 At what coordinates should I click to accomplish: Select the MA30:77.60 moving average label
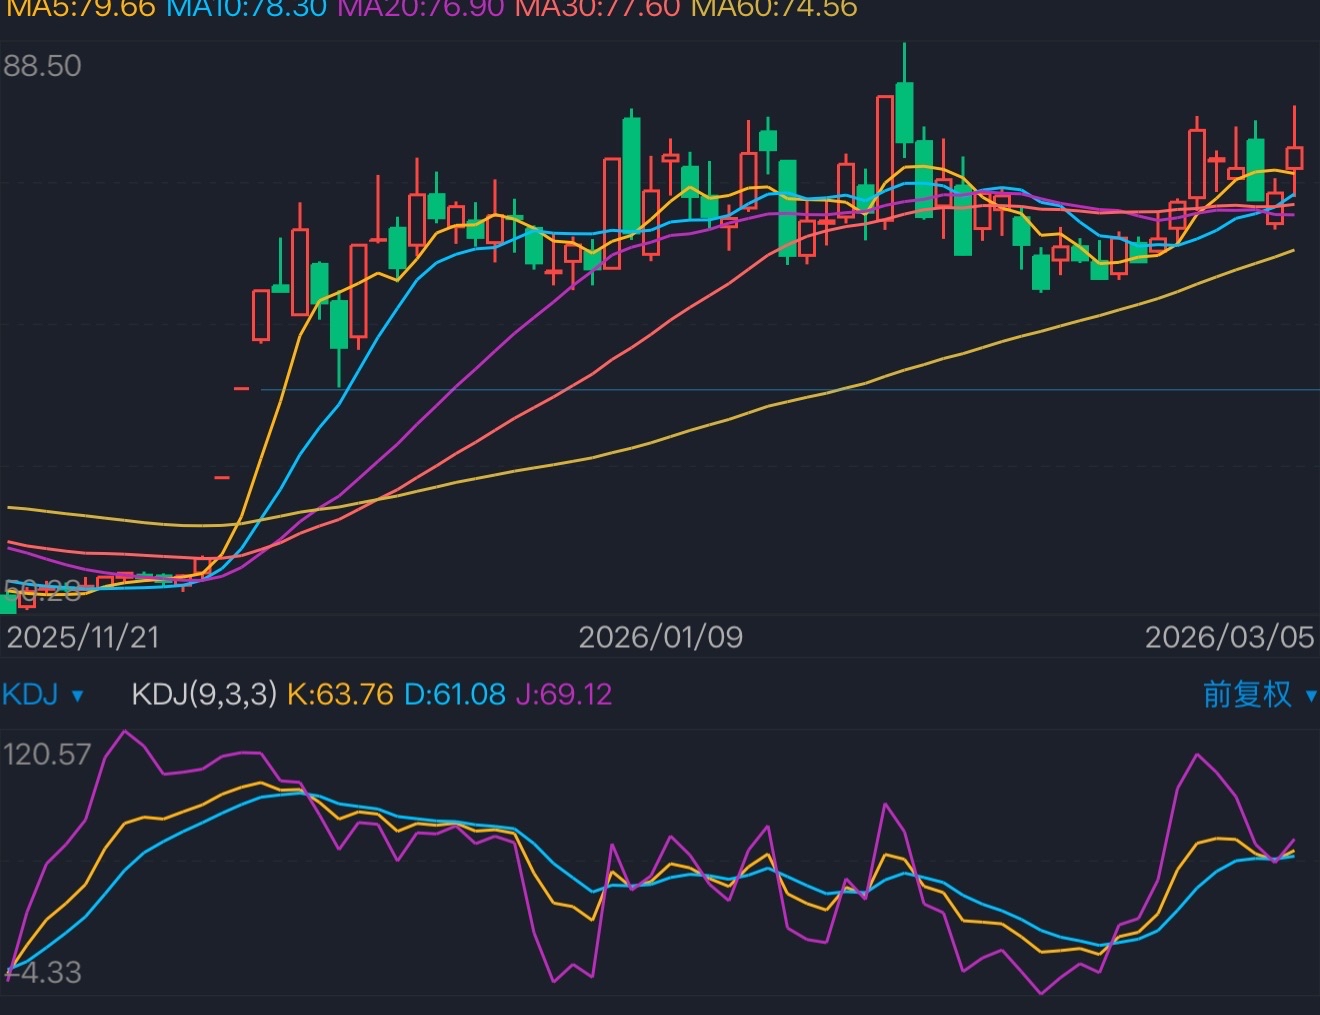tap(598, 9)
